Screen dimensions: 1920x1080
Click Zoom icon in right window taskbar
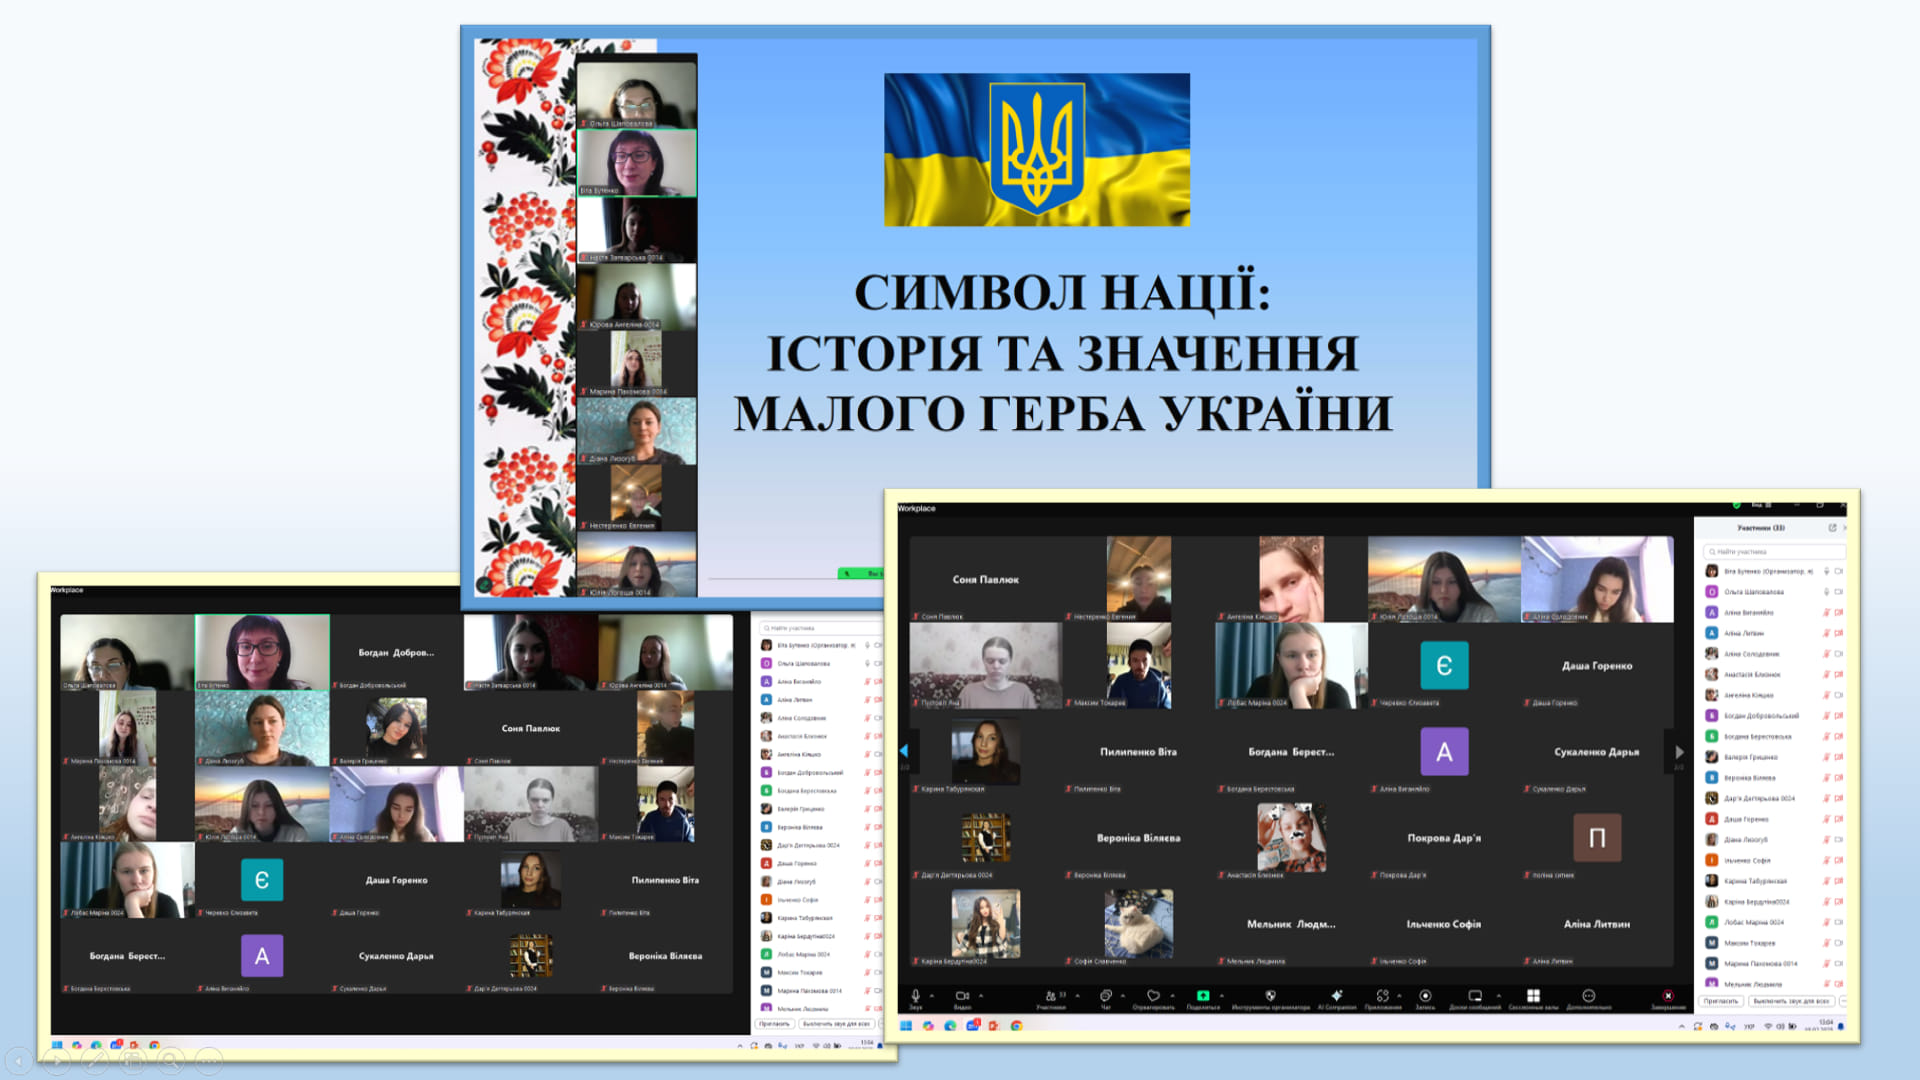[972, 1026]
